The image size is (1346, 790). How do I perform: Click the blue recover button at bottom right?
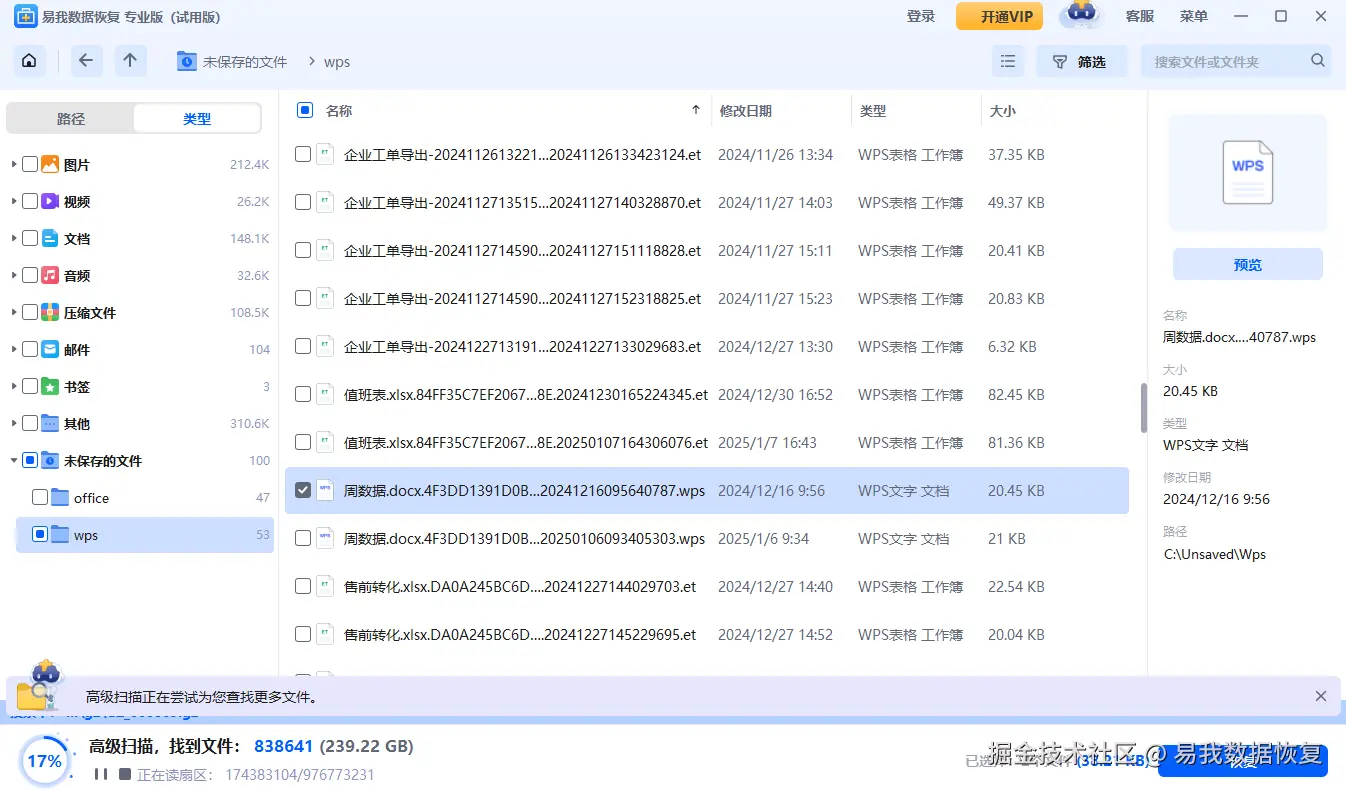click(x=1243, y=760)
